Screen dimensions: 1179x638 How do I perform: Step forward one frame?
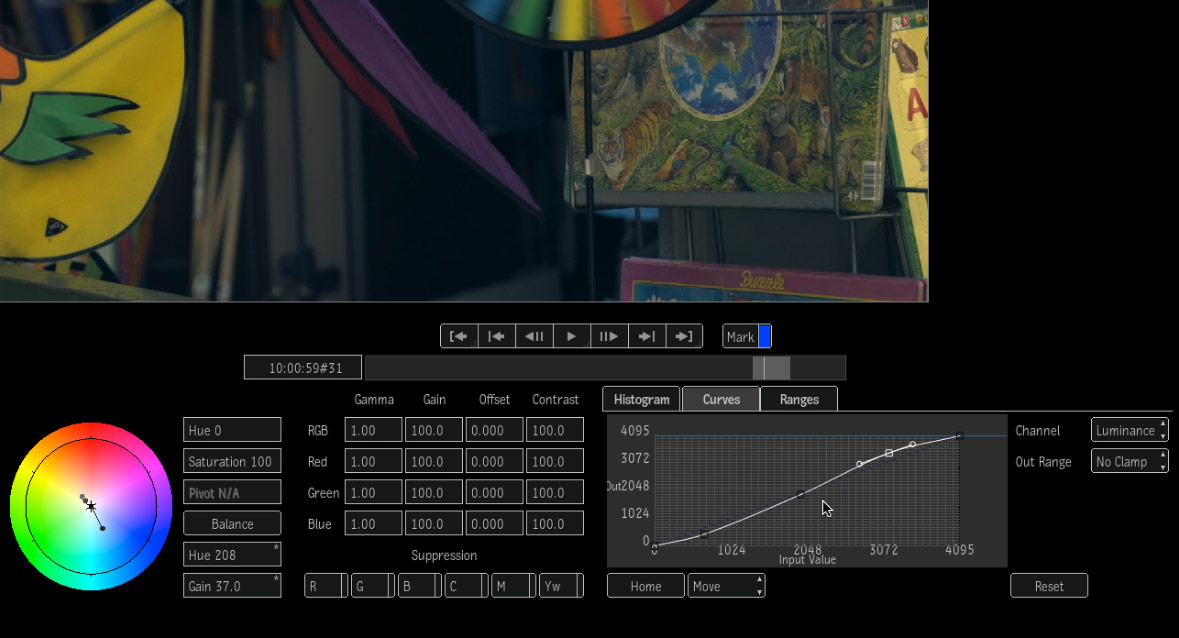[609, 336]
